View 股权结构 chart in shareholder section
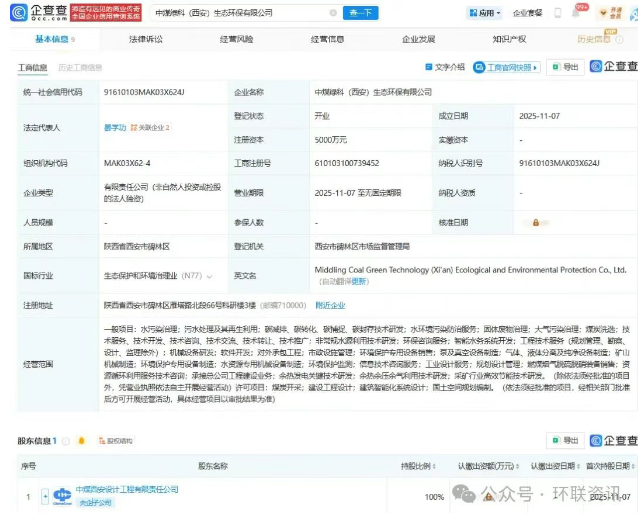This screenshot has width=638, height=513. point(114,440)
